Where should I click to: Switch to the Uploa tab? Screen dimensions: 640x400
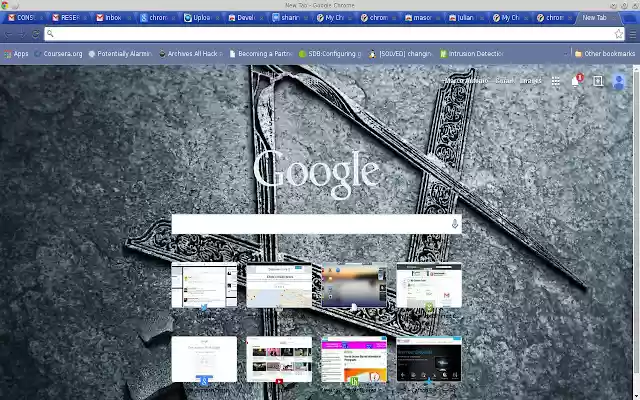click(200, 18)
